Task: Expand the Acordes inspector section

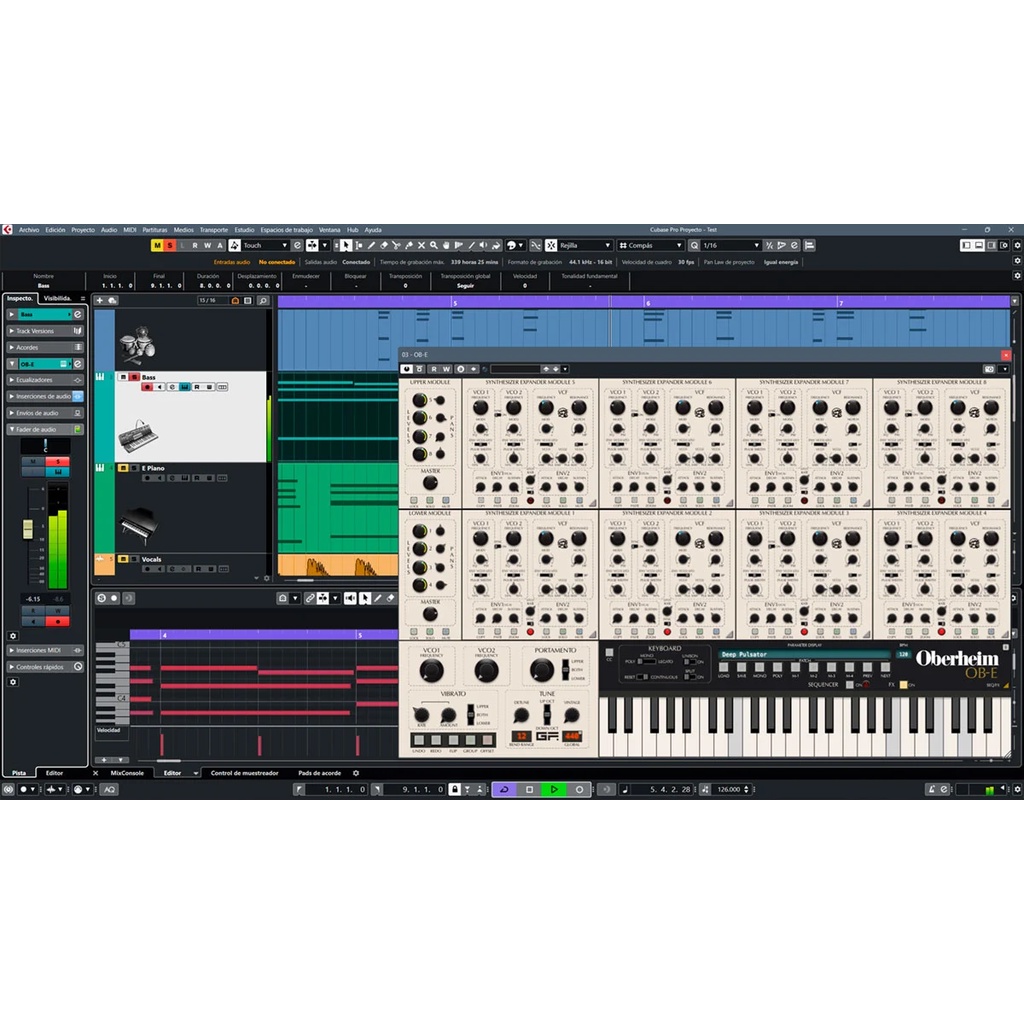Action: pyautogui.click(x=12, y=347)
